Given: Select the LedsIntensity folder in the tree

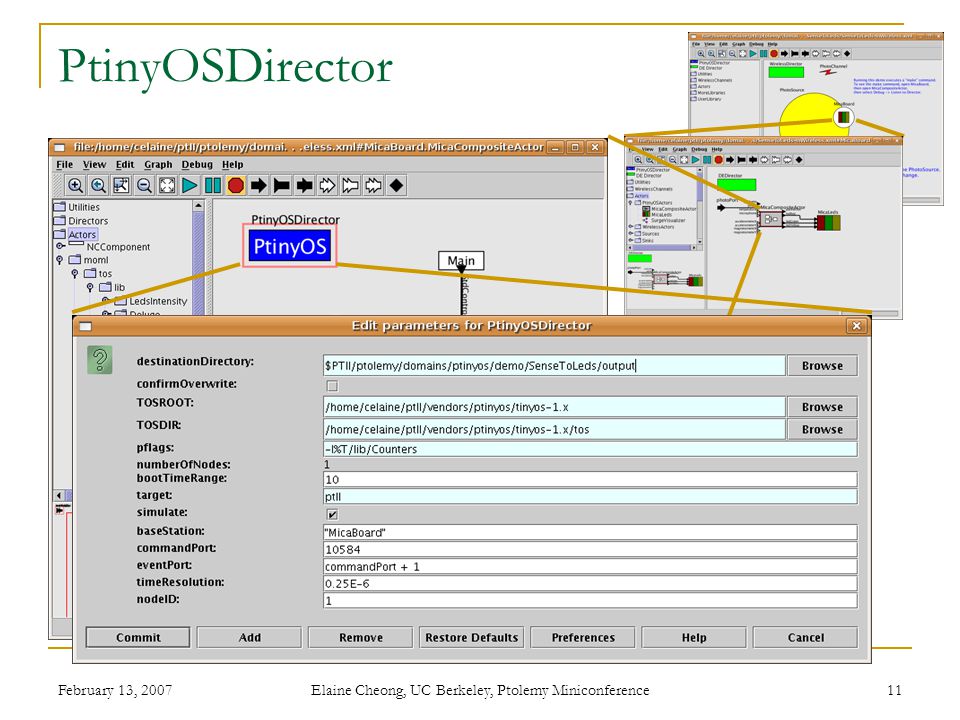Looking at the screenshot, I should 151,301.
